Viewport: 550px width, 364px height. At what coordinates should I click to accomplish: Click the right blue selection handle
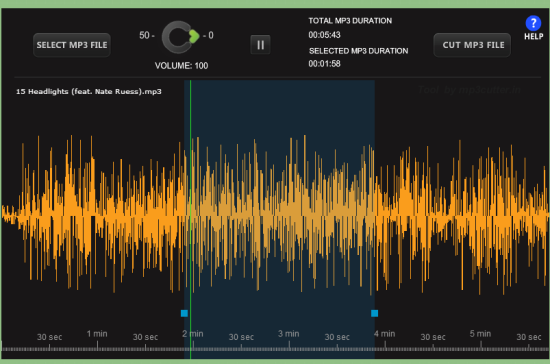pyautogui.click(x=375, y=313)
